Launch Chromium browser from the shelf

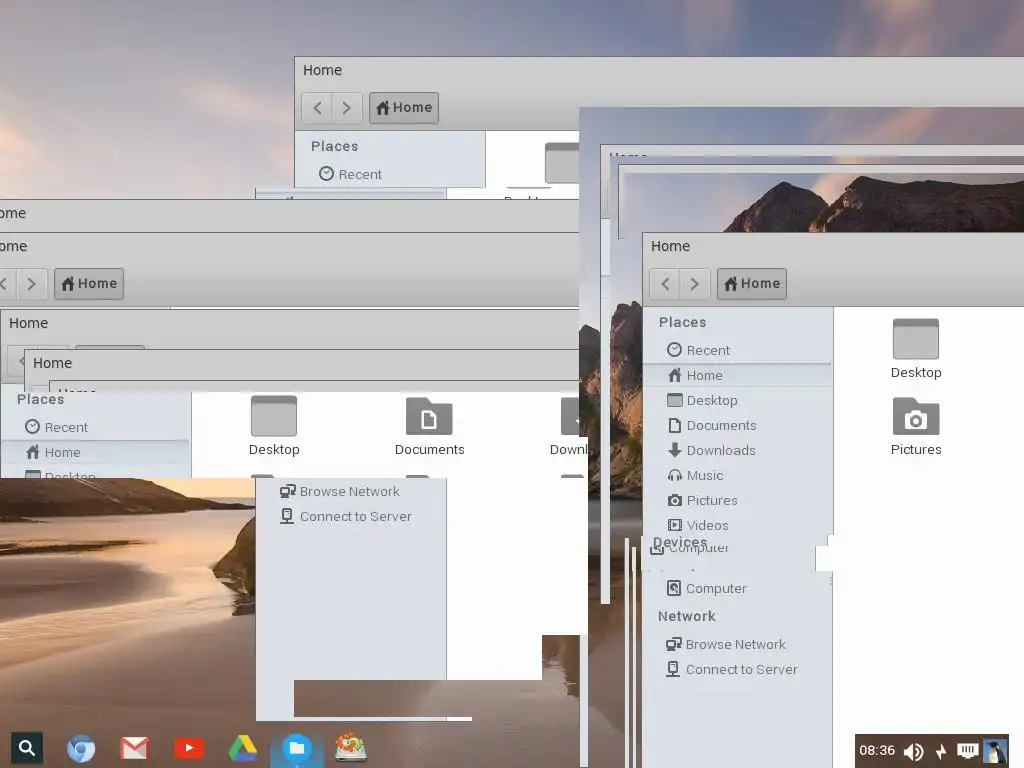(x=81, y=748)
